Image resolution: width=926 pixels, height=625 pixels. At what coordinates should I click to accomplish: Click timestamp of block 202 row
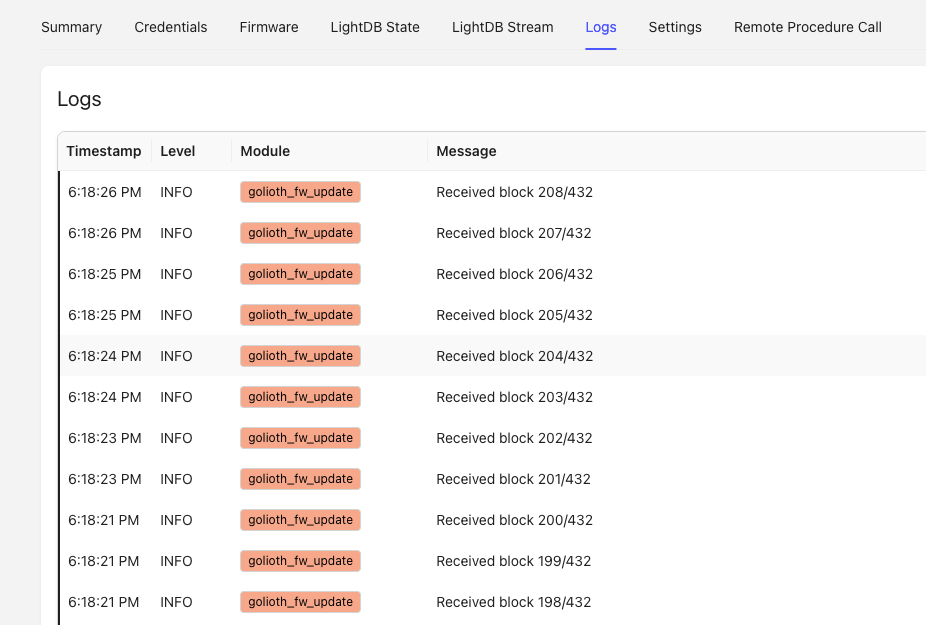(105, 438)
